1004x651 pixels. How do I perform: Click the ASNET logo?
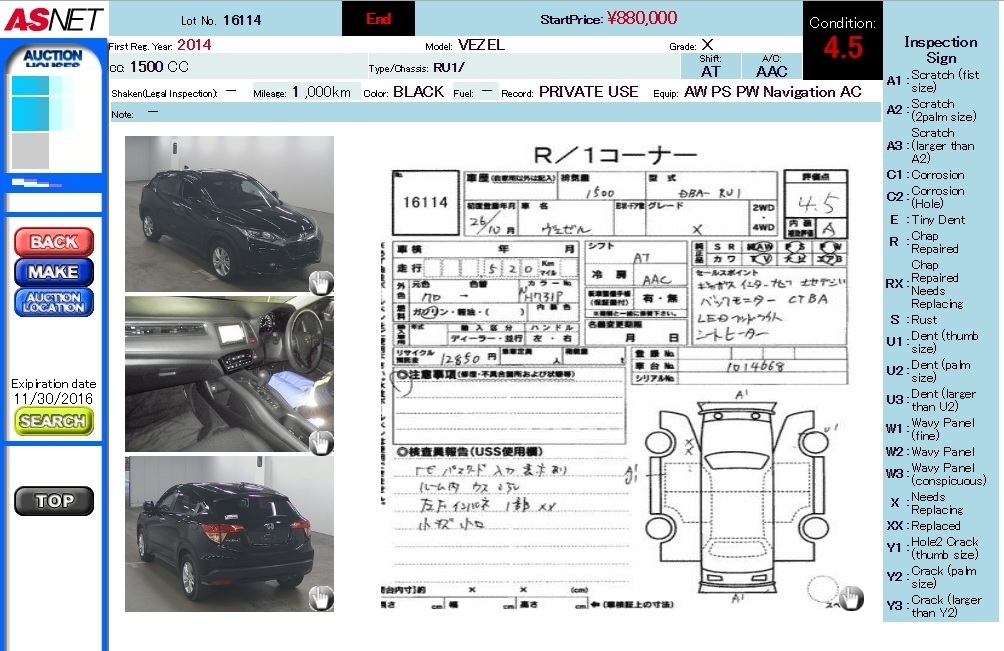[52, 18]
